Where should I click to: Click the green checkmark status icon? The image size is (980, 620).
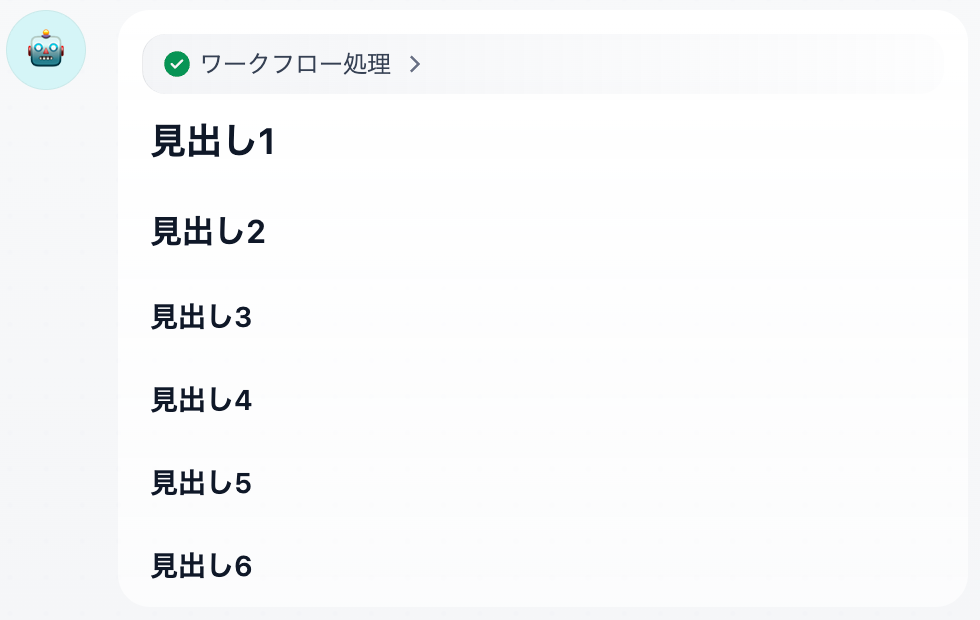click(177, 64)
